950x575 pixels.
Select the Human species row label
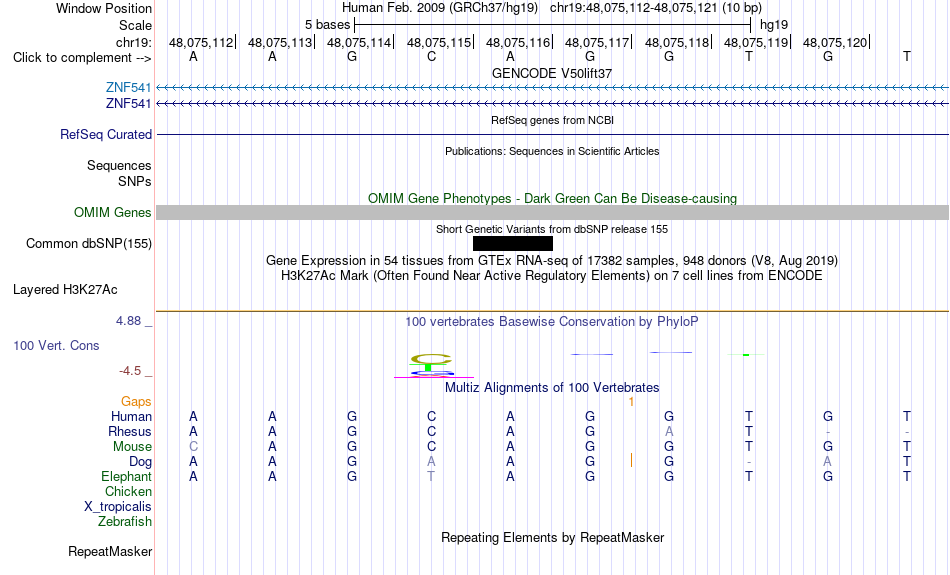[131, 416]
